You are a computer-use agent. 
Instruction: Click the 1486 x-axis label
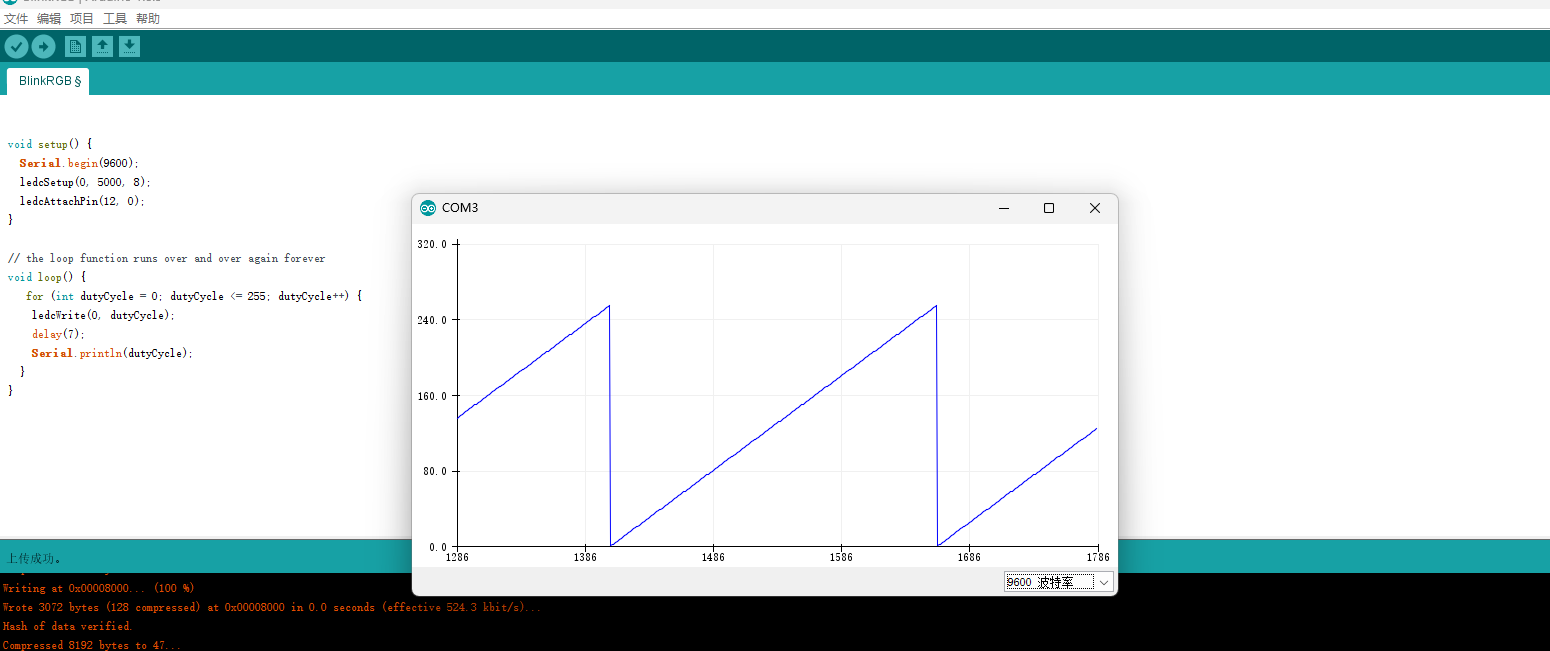[x=713, y=557]
